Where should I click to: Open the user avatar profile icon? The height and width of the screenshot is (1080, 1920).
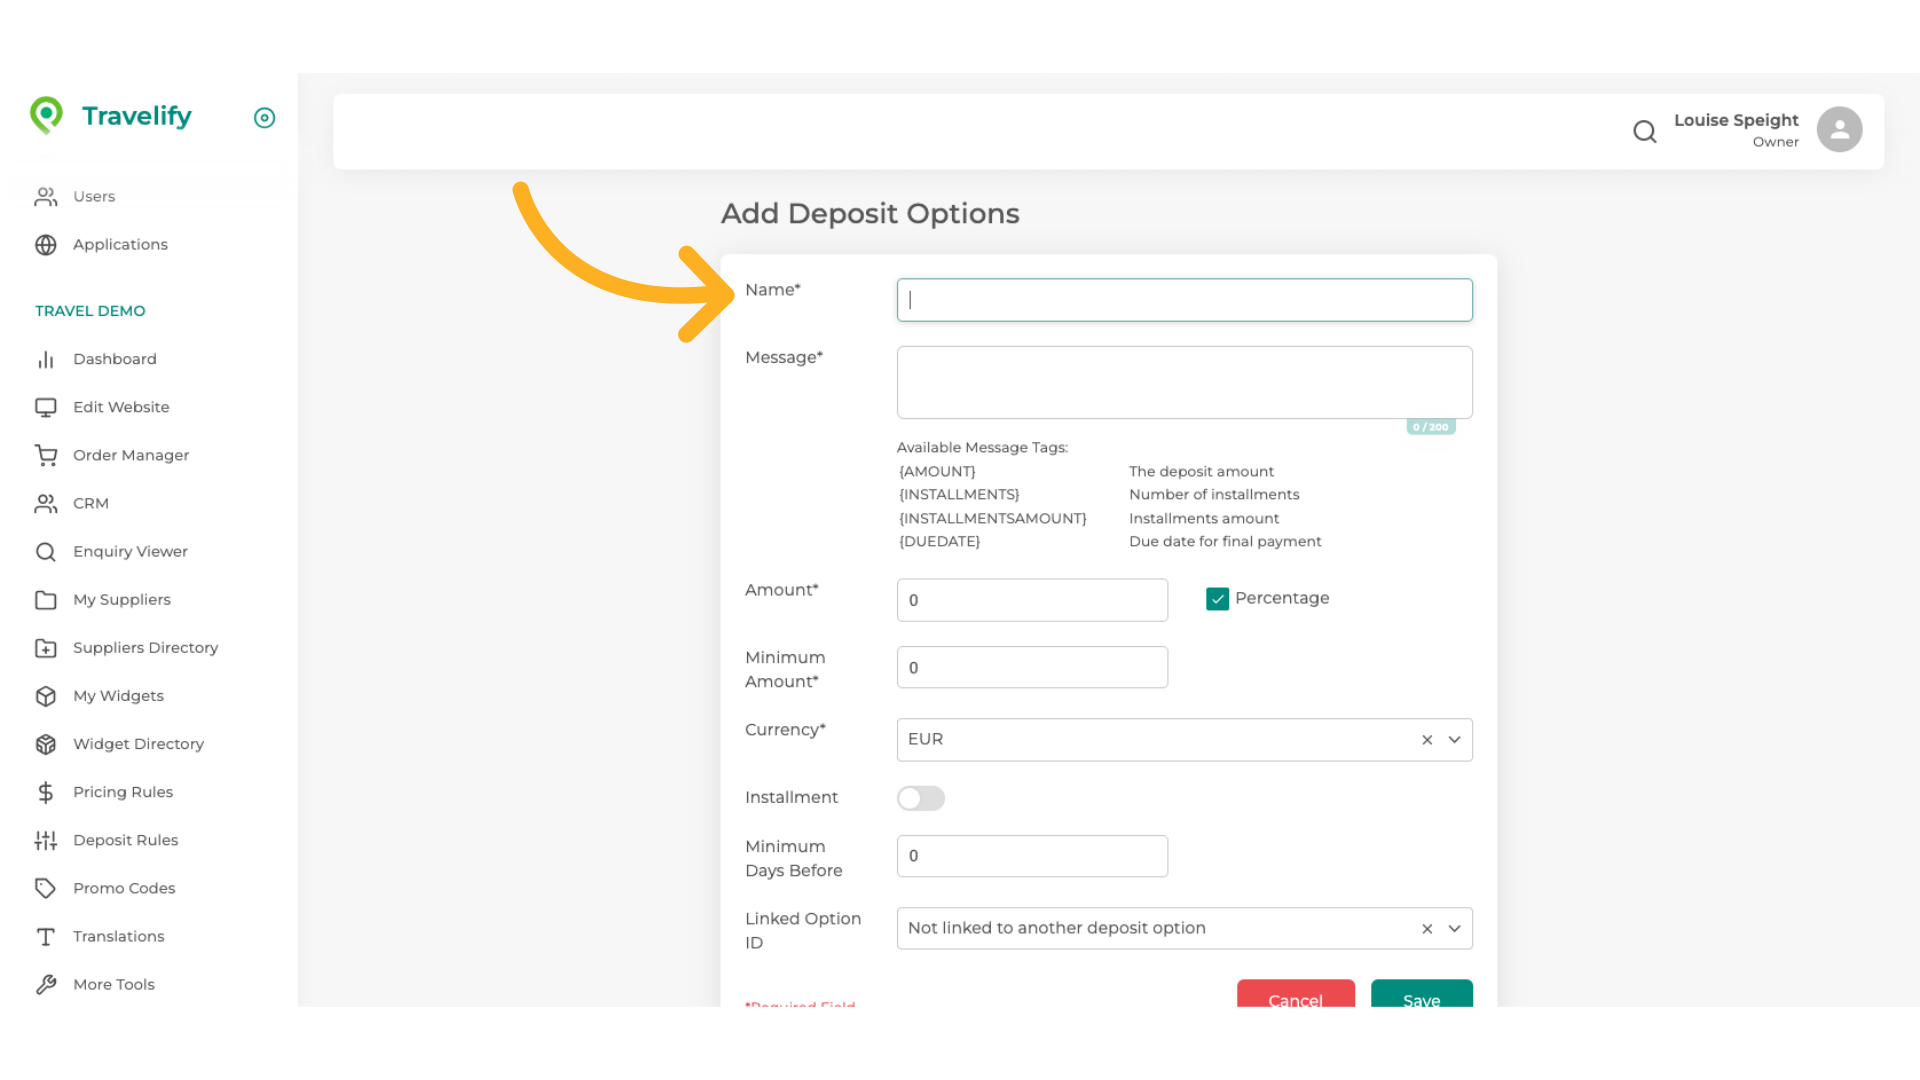coord(1839,130)
